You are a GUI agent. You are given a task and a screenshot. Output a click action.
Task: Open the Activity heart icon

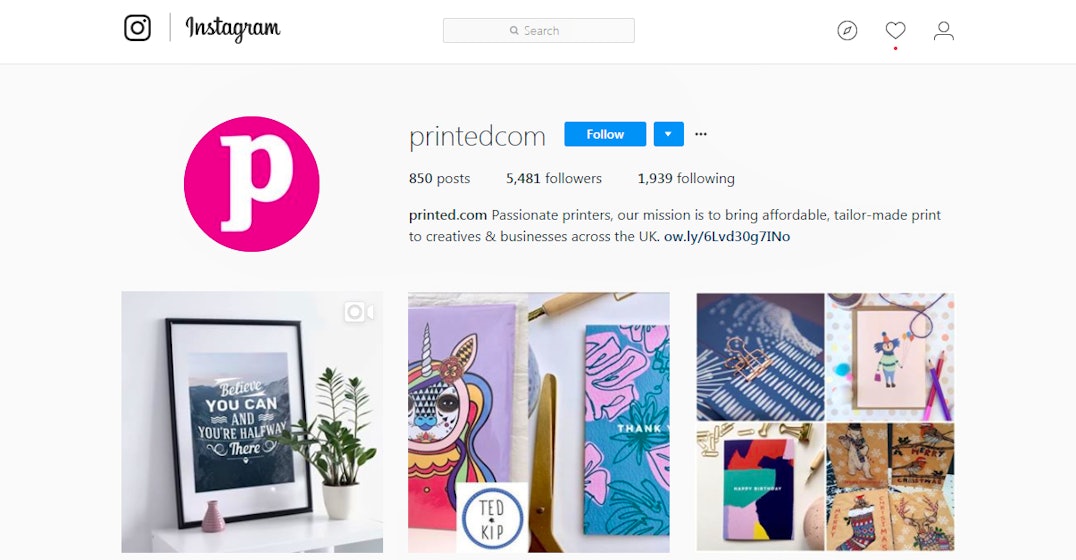click(x=896, y=30)
